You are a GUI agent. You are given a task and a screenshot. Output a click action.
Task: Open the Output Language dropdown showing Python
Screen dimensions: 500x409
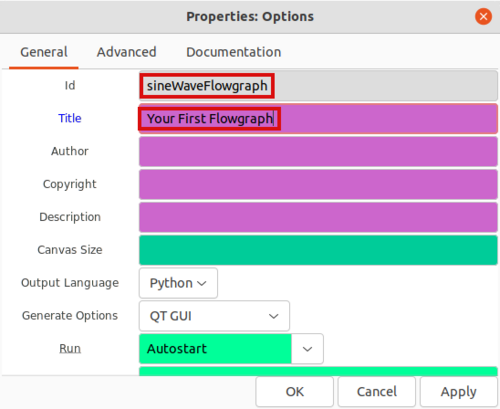click(178, 283)
